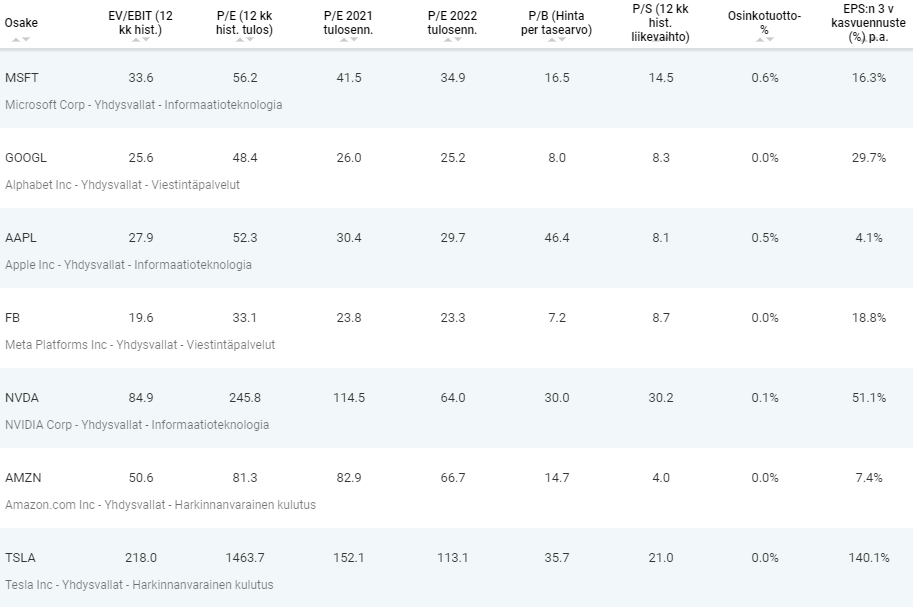Open the GOOGL ticker link
Viewport: 913px width, 607px height.
[26, 157]
